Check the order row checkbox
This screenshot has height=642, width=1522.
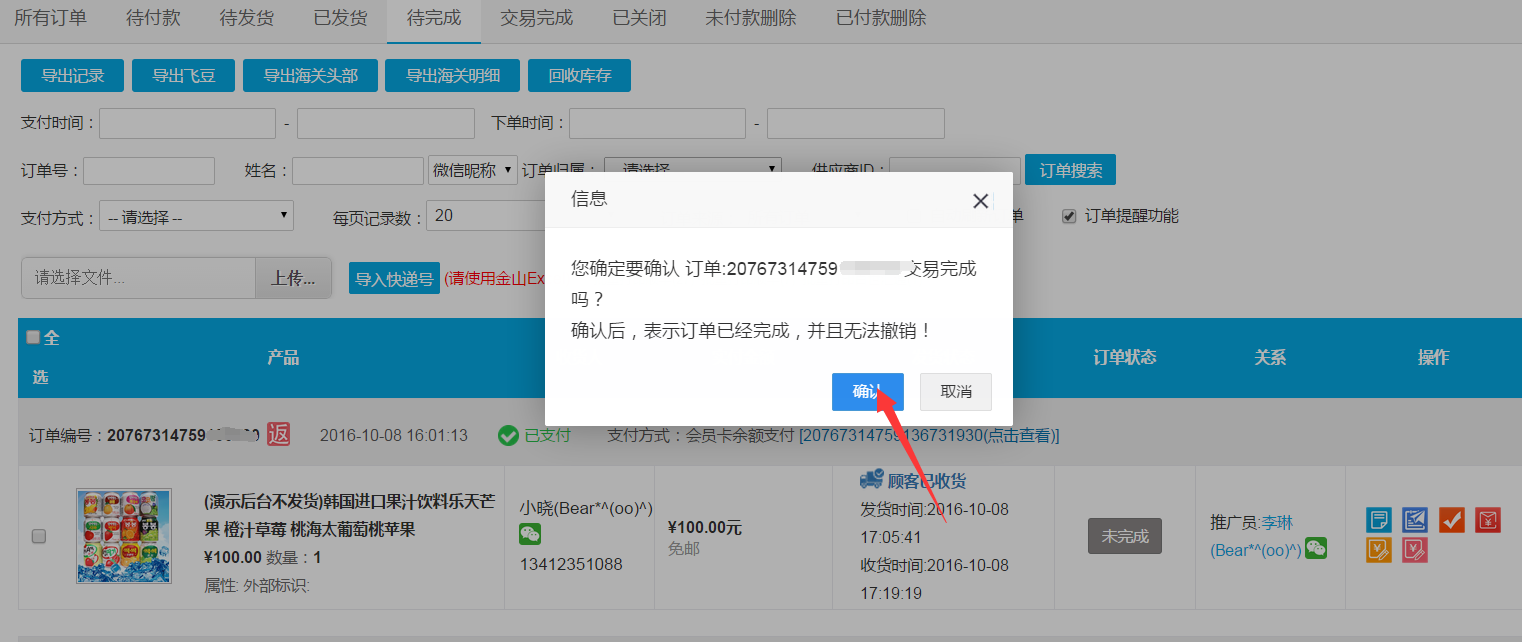coord(39,537)
